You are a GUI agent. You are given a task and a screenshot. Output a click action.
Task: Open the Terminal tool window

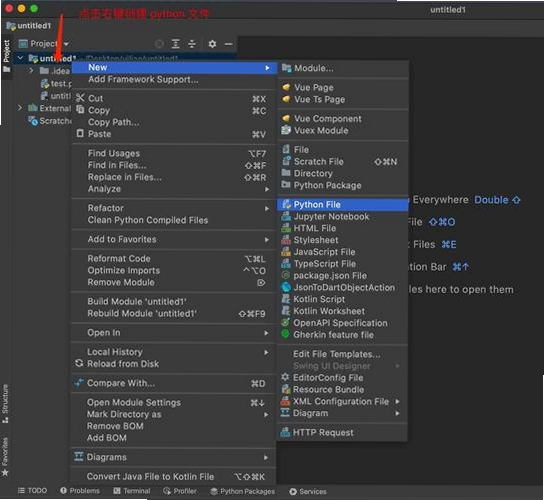tap(132, 491)
